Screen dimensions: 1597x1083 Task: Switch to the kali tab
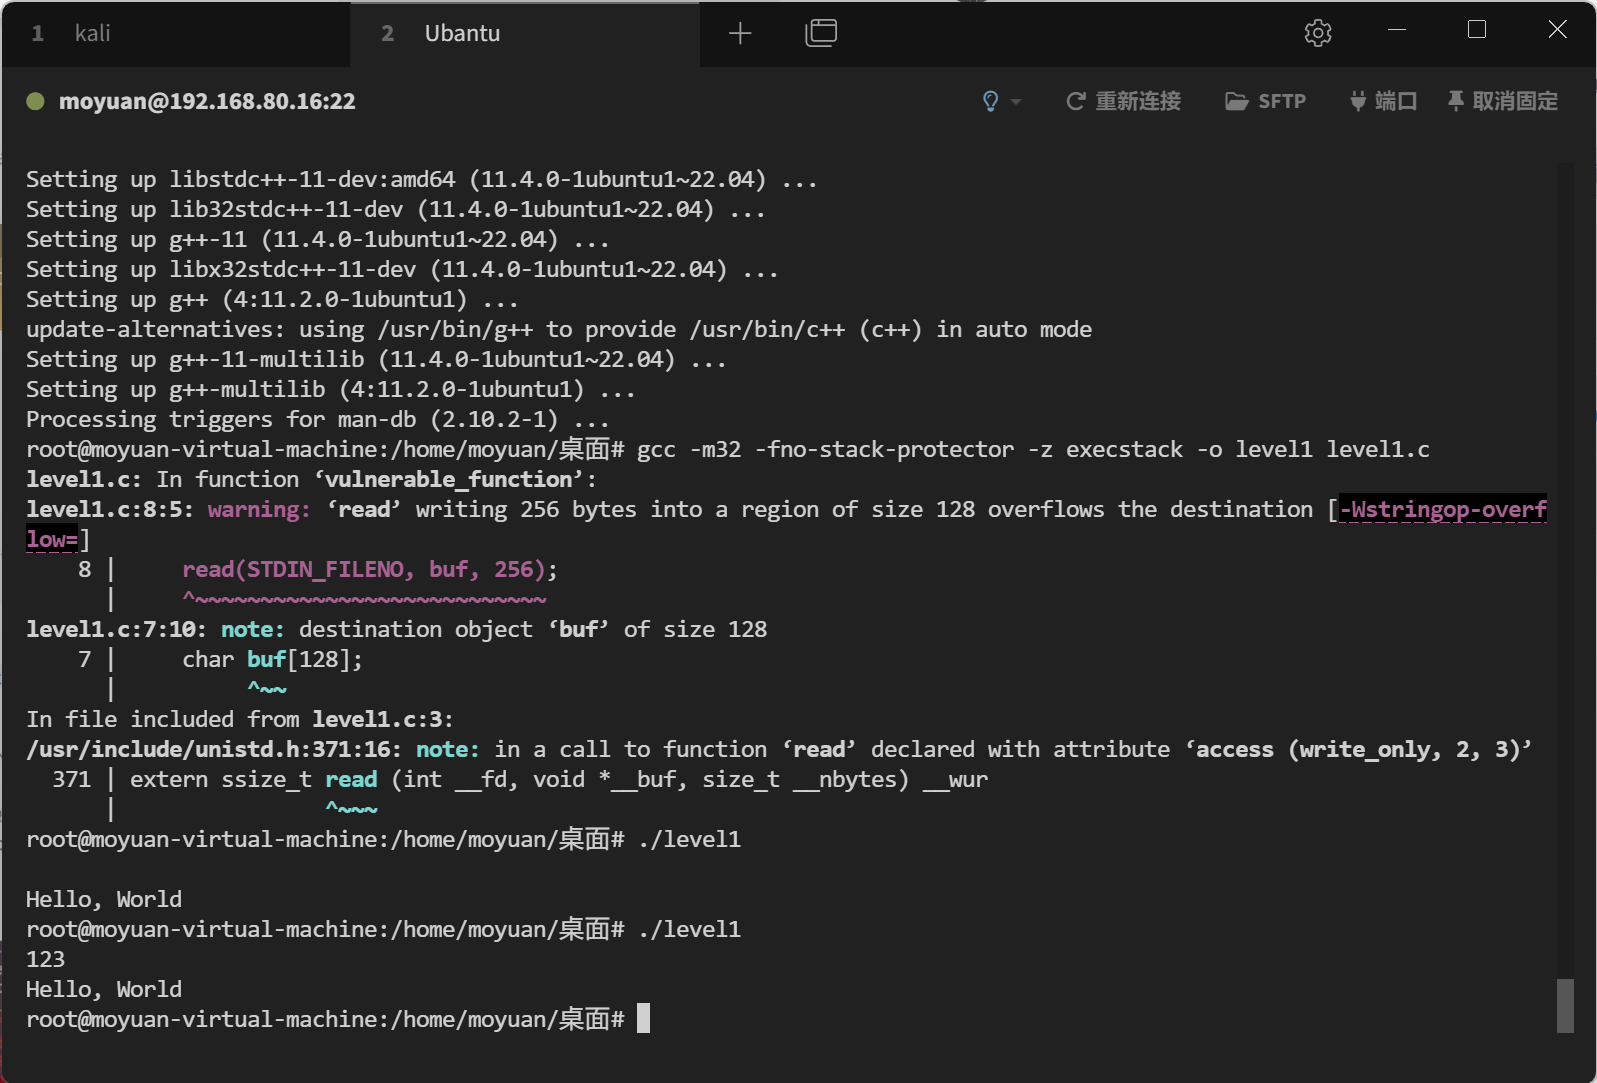(x=92, y=34)
